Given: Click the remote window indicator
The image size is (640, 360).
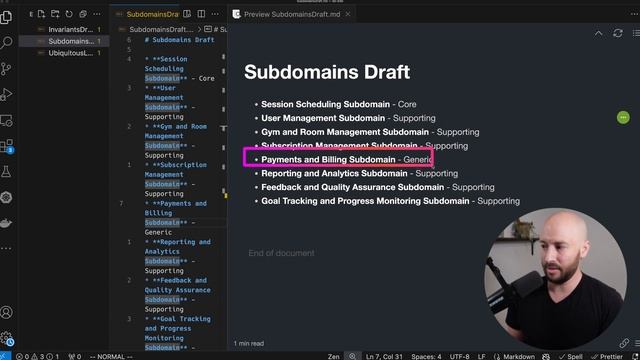Looking at the screenshot, I should (5, 356).
